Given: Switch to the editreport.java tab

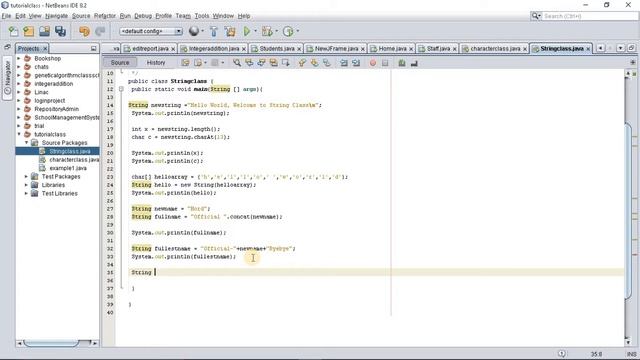Looking at the screenshot, I should (x=150, y=49).
